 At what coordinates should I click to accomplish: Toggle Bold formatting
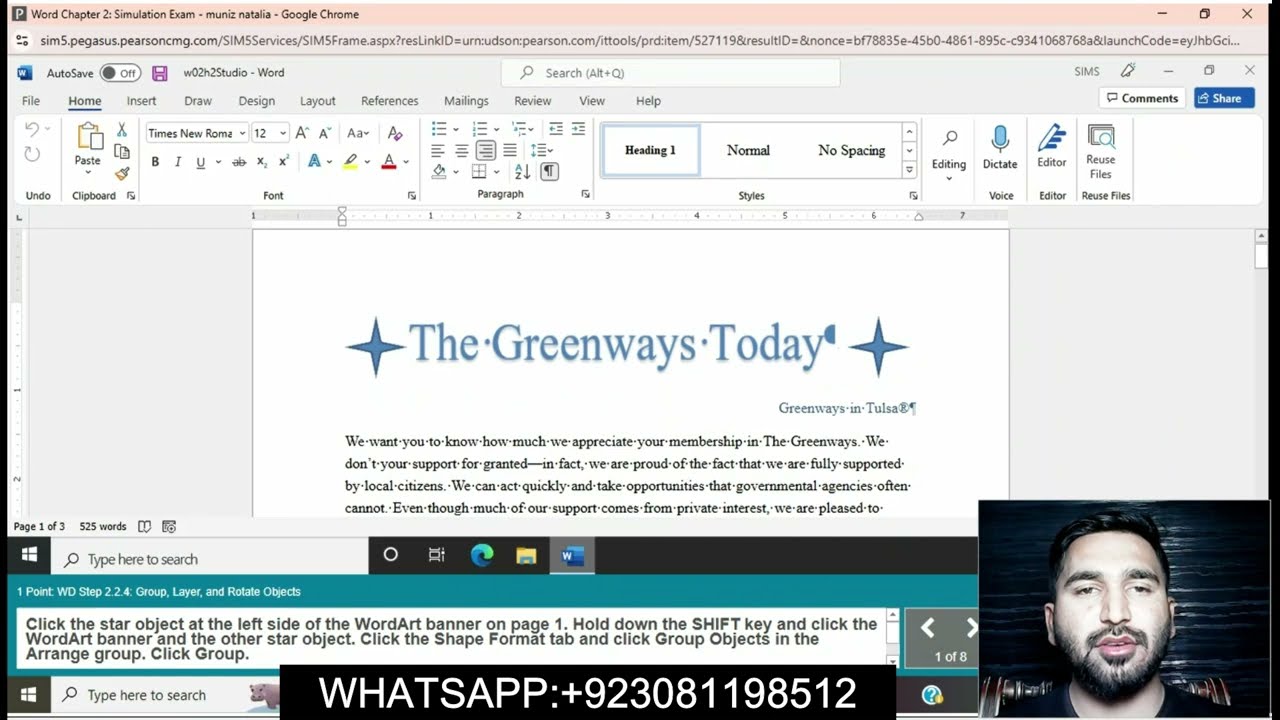click(155, 162)
